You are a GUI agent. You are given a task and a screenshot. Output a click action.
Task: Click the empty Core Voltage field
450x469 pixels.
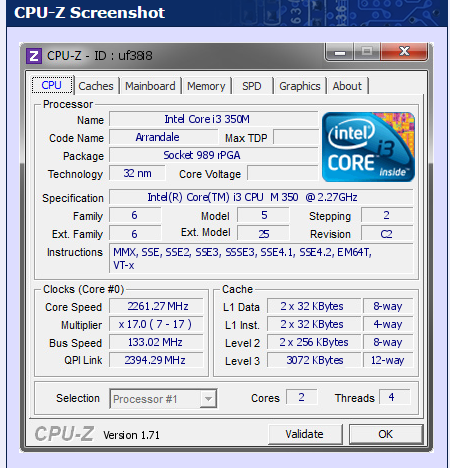point(283,173)
